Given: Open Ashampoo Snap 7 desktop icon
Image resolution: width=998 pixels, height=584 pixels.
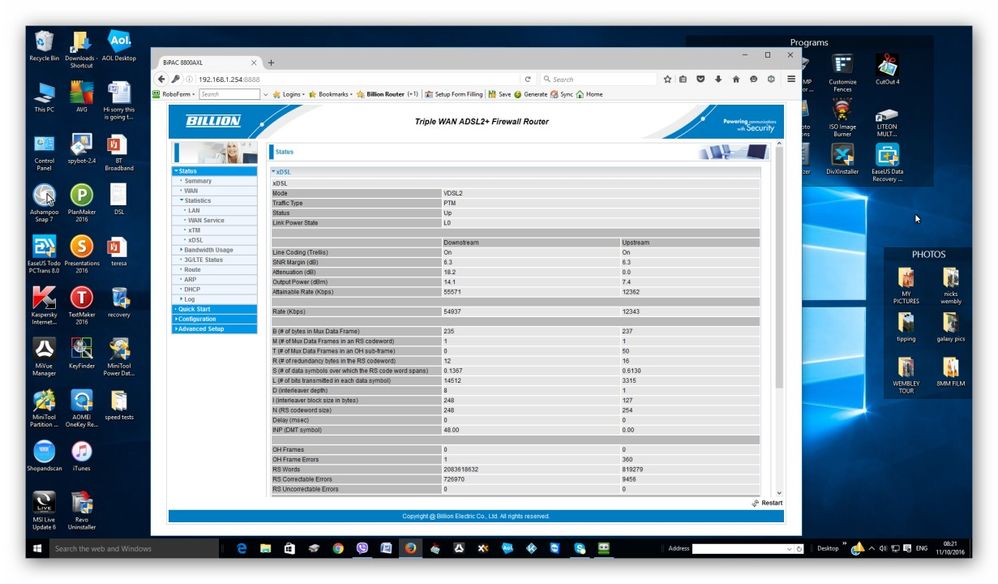Looking at the screenshot, I should 44,202.
